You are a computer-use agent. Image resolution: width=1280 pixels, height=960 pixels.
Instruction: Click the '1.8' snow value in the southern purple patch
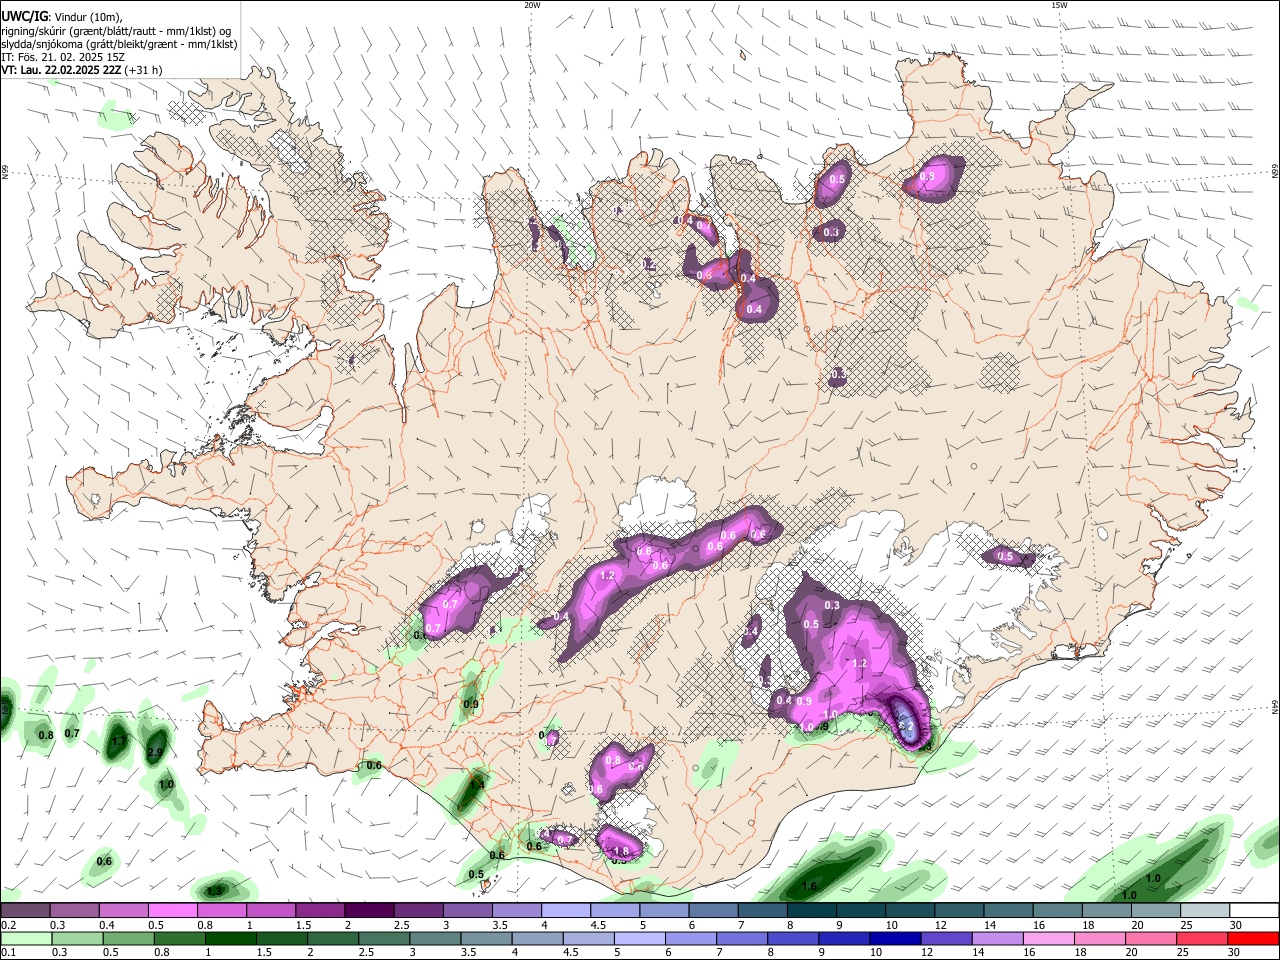[x=620, y=851]
